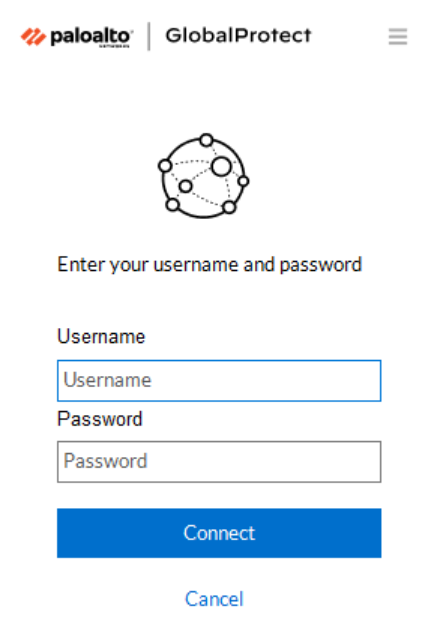The height and width of the screenshot is (631, 431).
Task: Click the Cancel link
Action: tap(214, 599)
